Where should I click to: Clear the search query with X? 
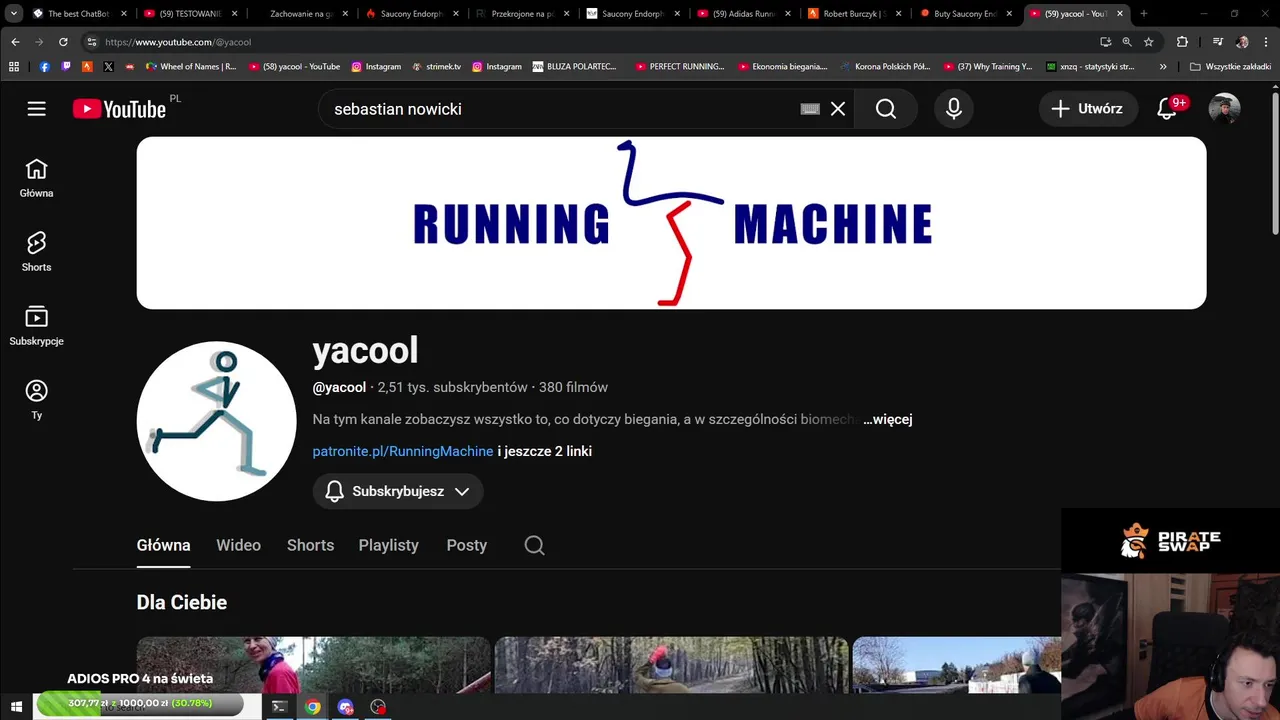tap(838, 109)
